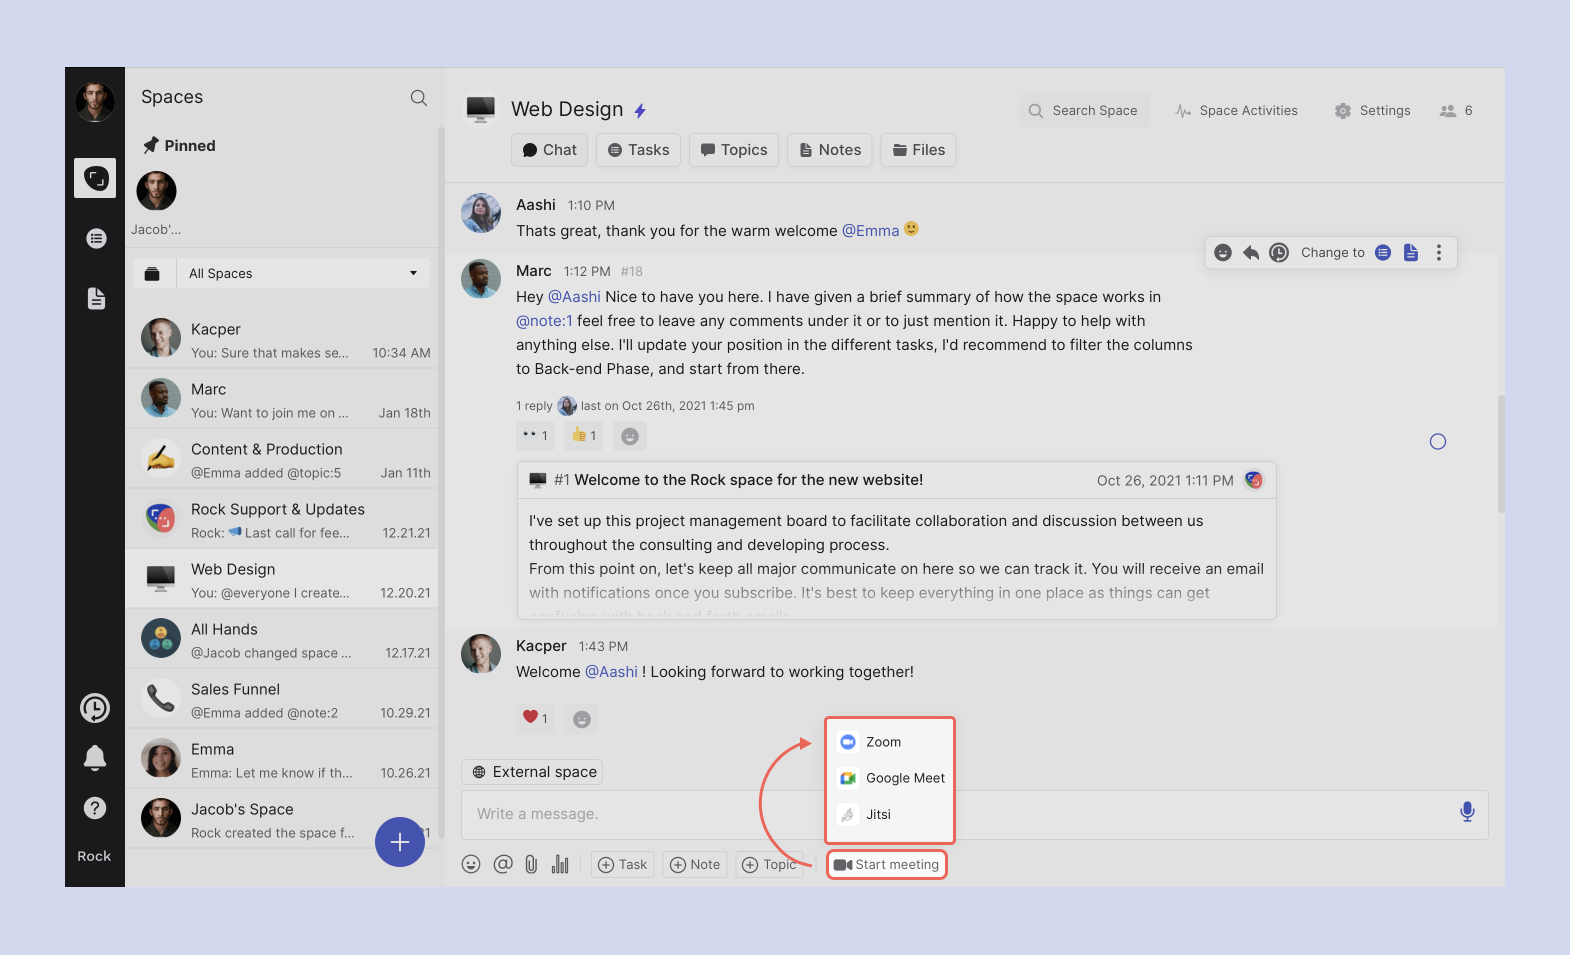This screenshot has width=1570, height=955.
Task: Open the emoji picker below message box
Action: (471, 865)
